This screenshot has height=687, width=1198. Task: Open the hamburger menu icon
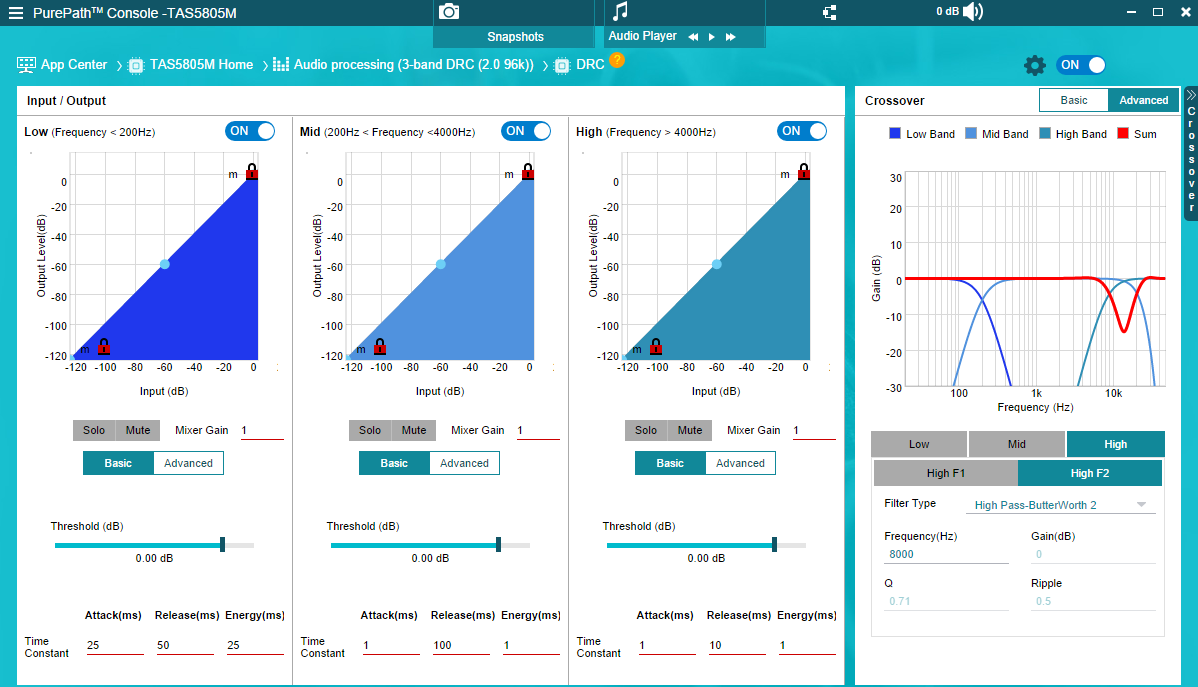point(15,13)
